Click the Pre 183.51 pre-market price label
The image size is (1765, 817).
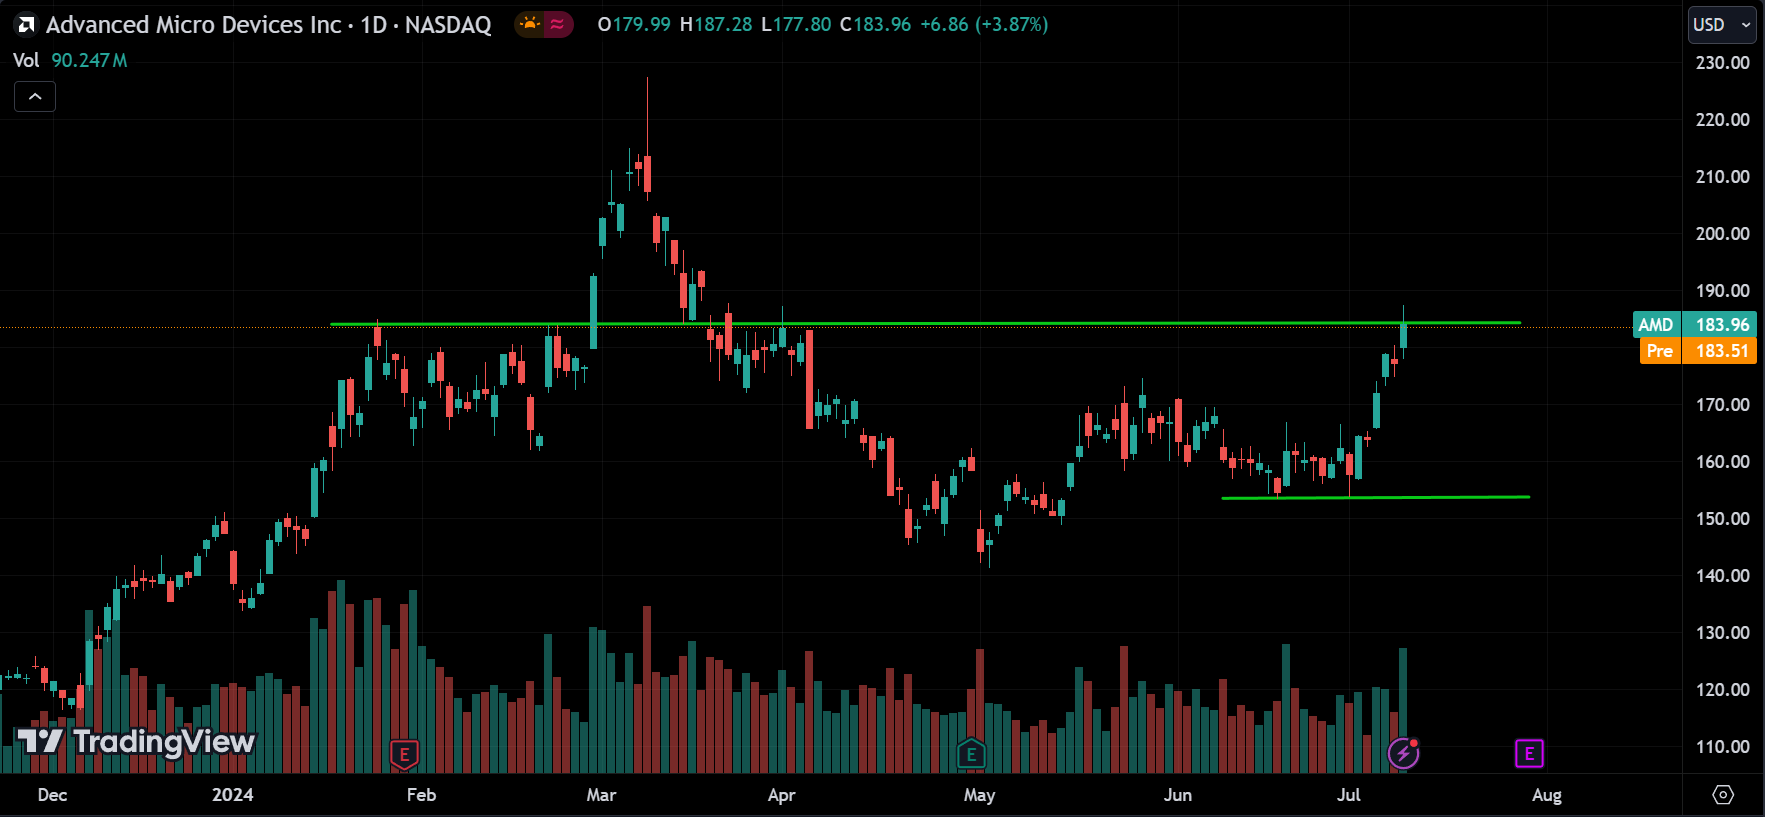1698,351
